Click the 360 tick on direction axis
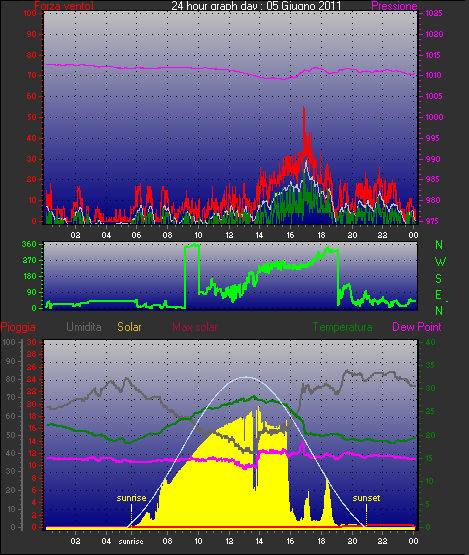This screenshot has height=555, width=469. pos(29,244)
